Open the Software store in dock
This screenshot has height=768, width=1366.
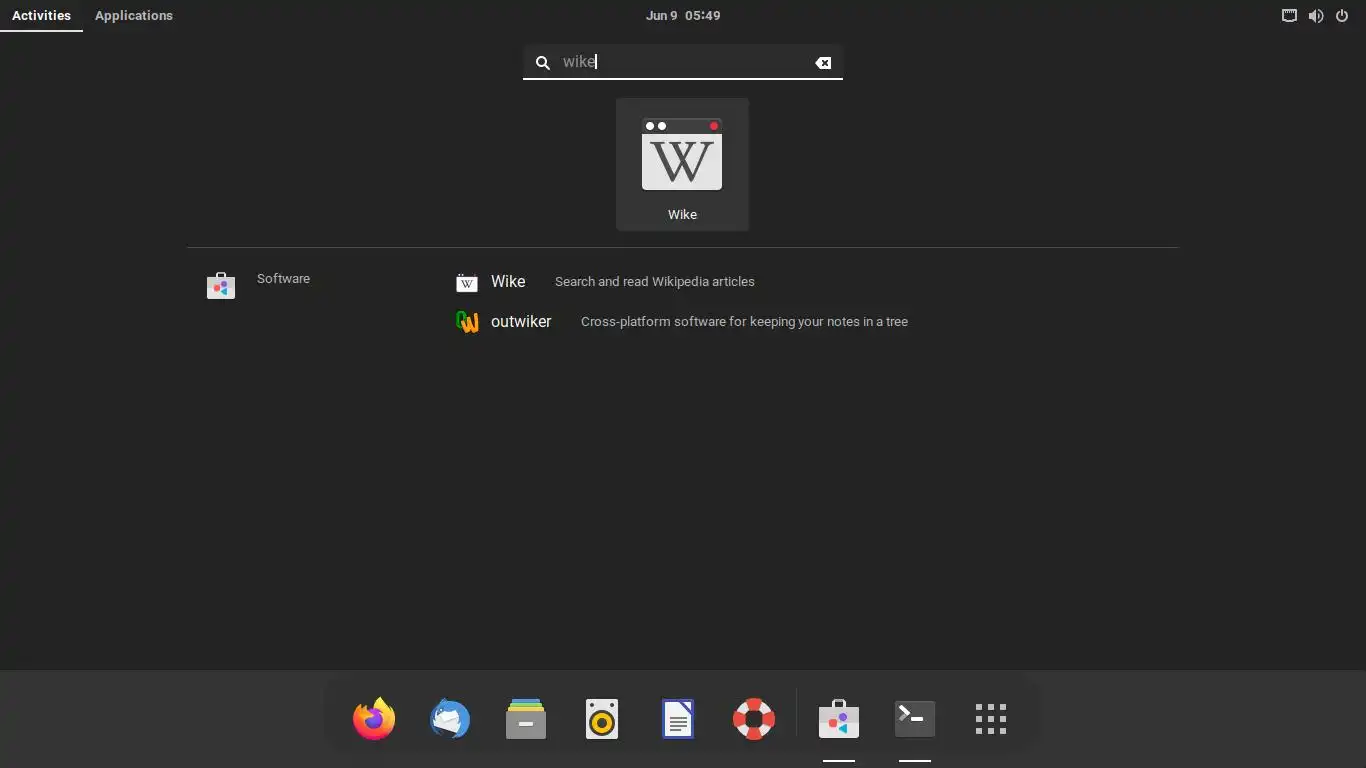point(839,719)
